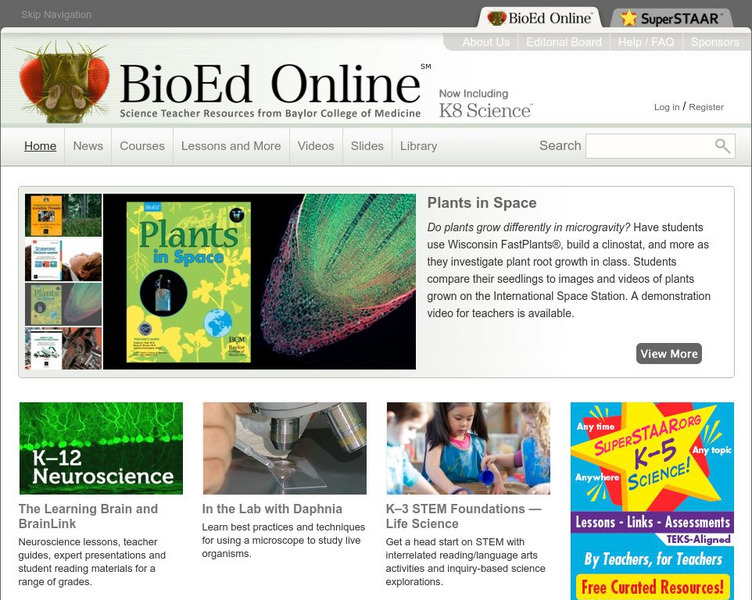The width and height of the screenshot is (752, 600).
Task: Select the Scientific Decision-making carousel thumbnail
Action: 63,259
